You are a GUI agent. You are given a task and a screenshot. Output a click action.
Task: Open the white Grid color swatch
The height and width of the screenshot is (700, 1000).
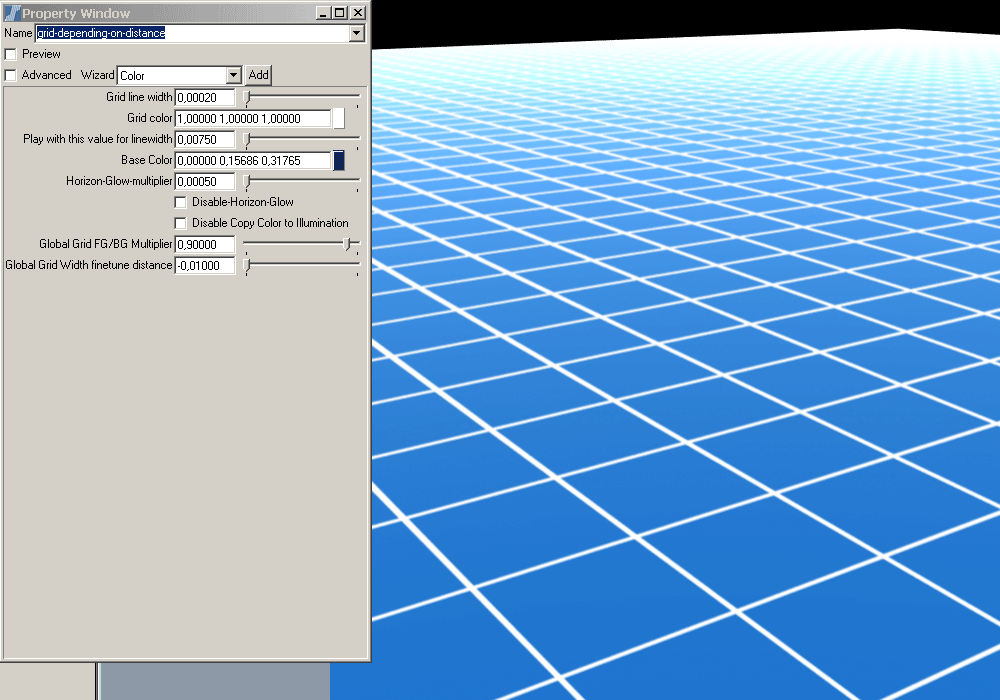[x=338, y=118]
